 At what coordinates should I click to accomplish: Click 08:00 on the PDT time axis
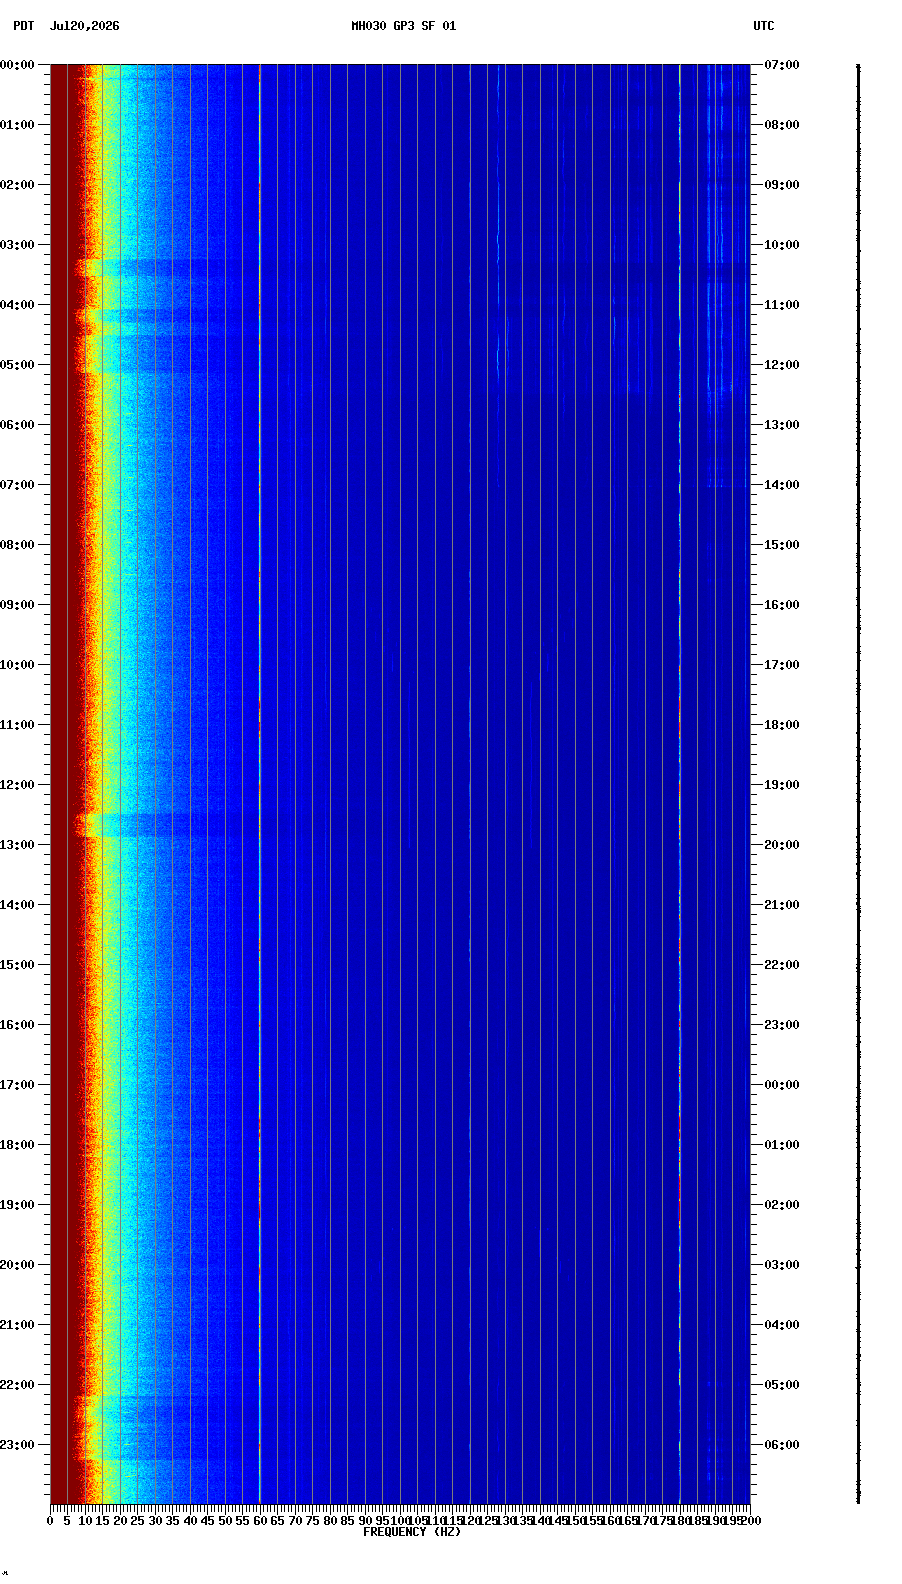click(x=17, y=545)
